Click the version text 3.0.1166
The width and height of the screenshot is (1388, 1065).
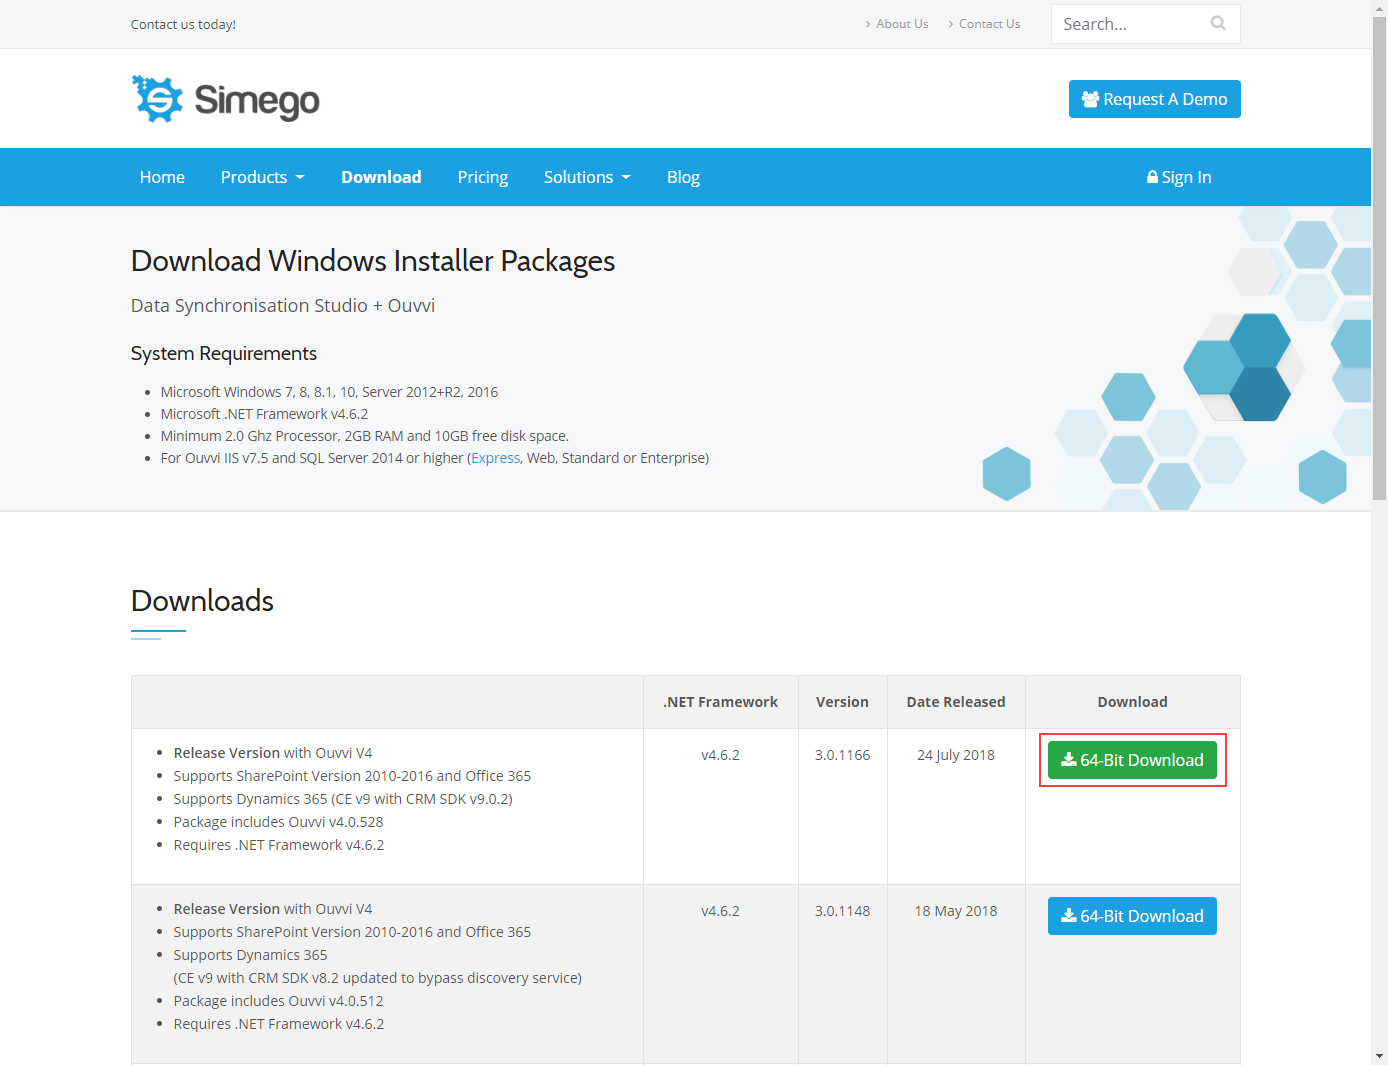[842, 755]
